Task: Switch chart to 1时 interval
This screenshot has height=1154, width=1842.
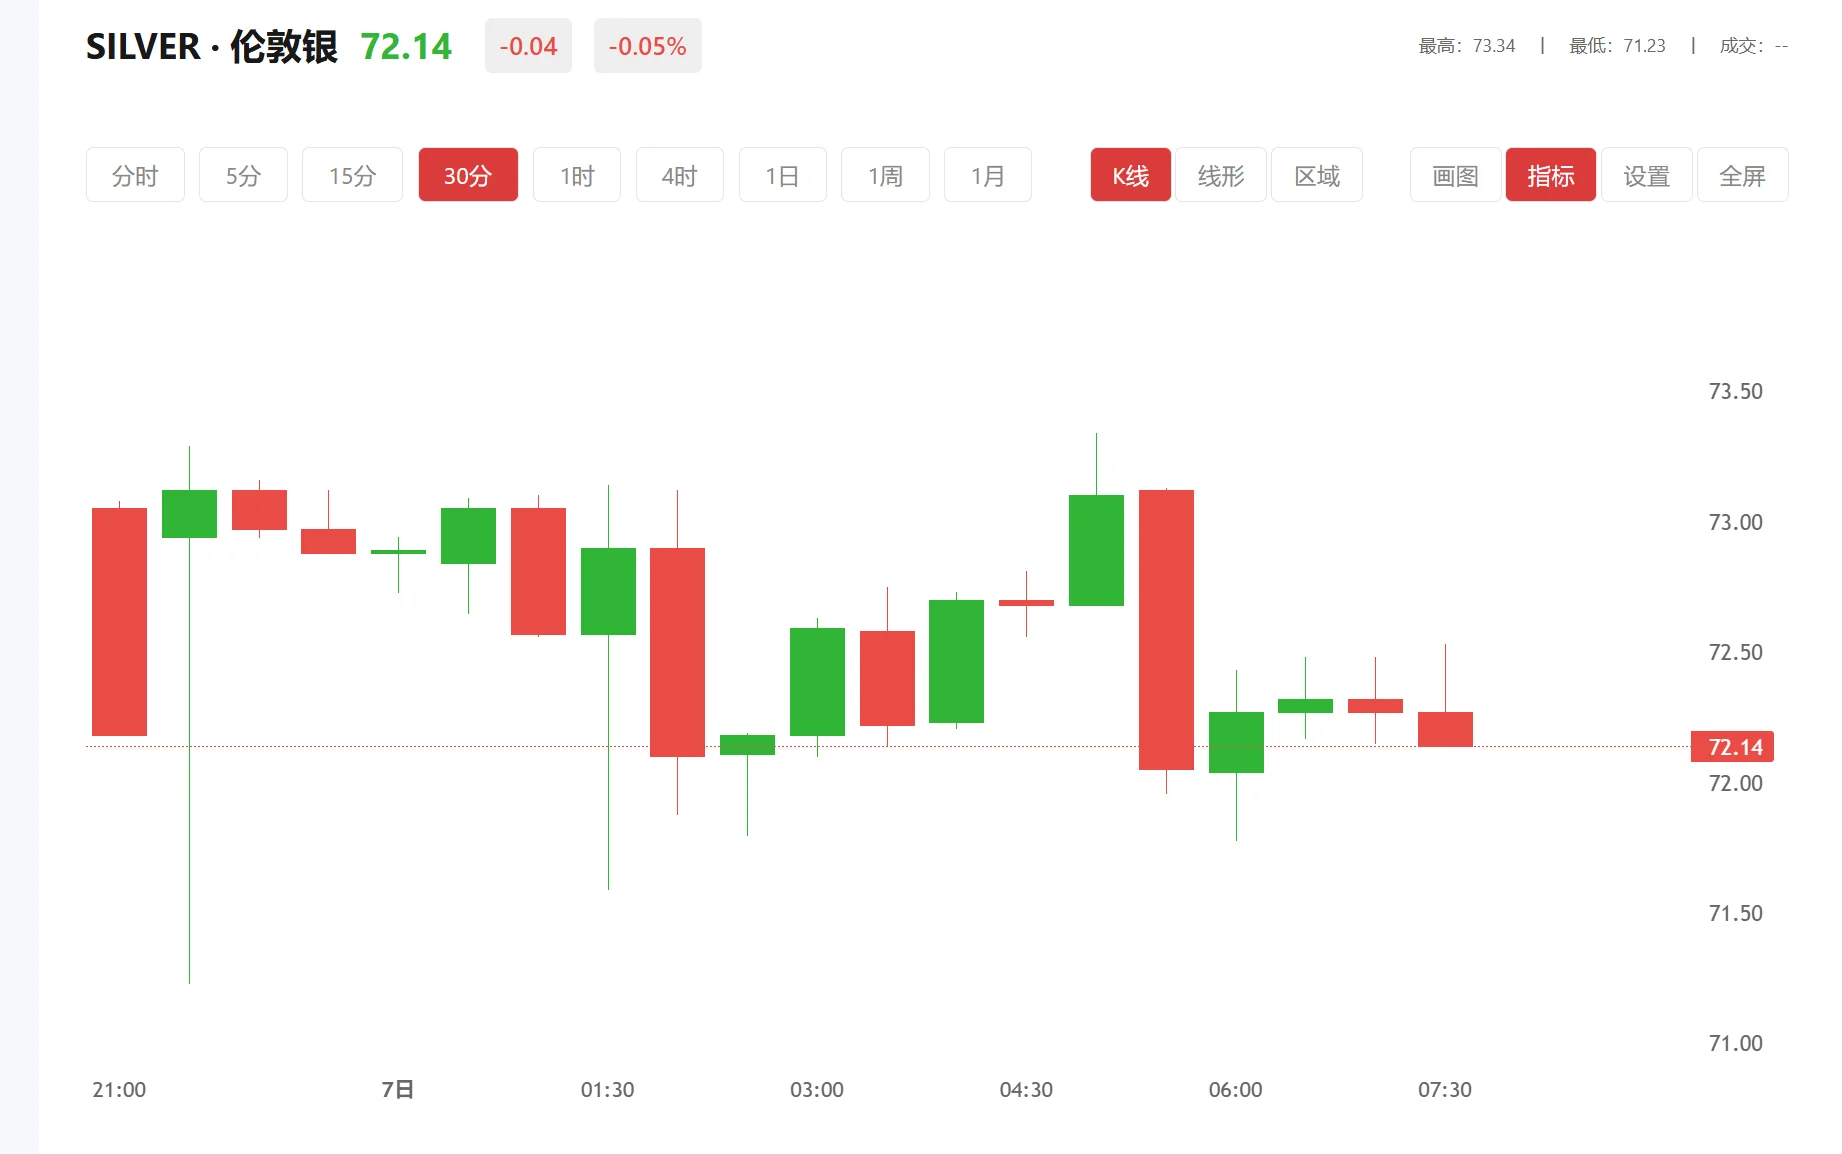Action: [577, 175]
